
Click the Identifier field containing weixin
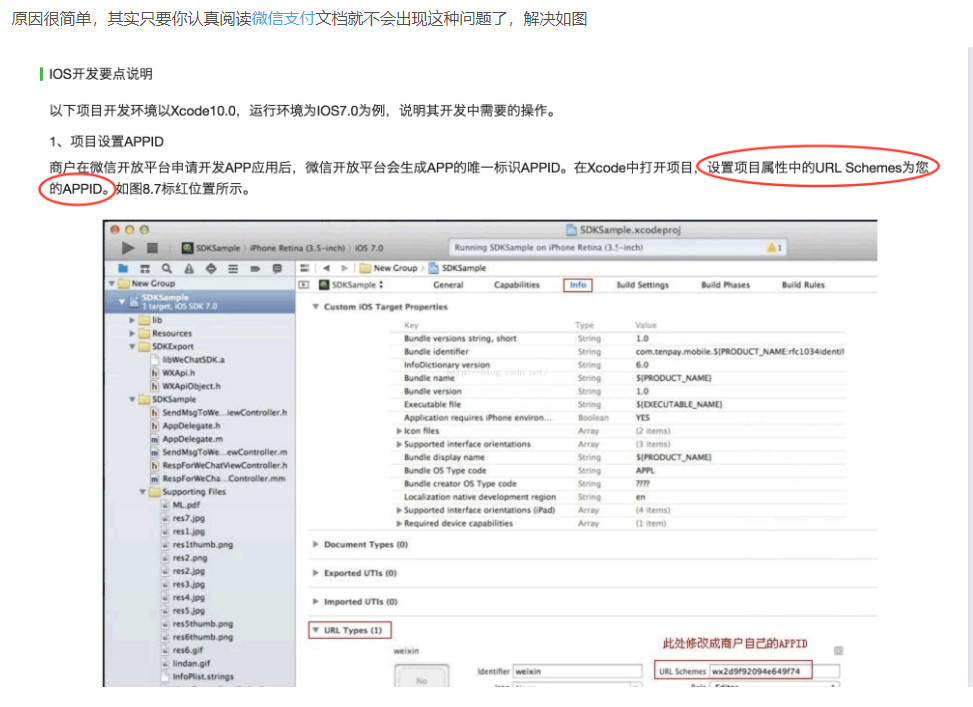coord(577,671)
